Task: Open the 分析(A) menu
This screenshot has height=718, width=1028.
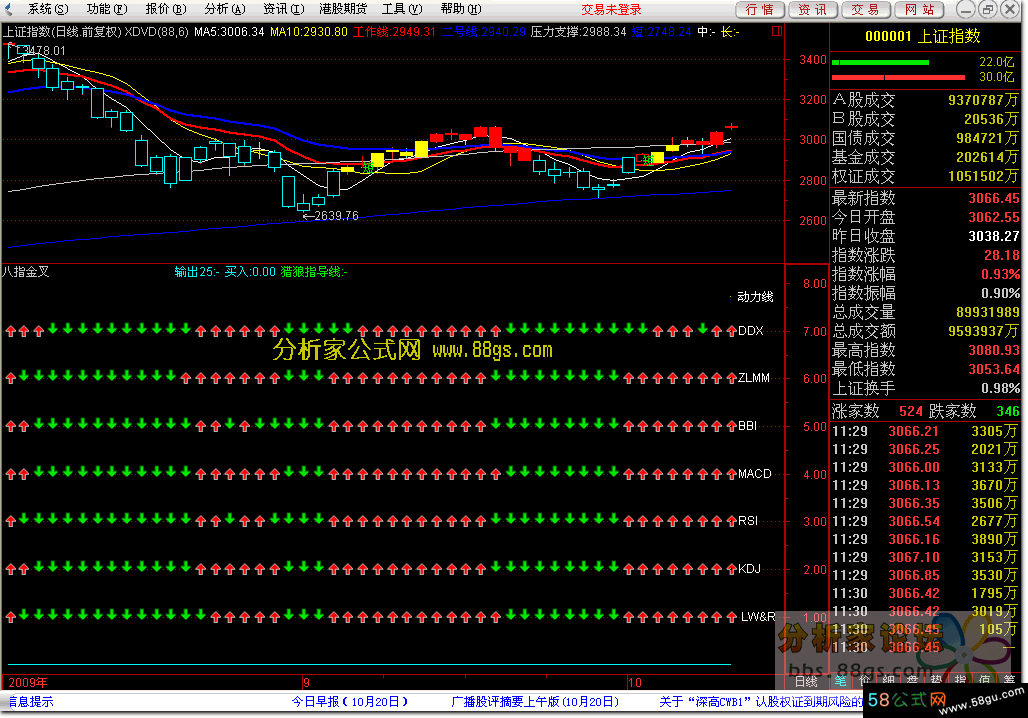Action: coord(224,9)
